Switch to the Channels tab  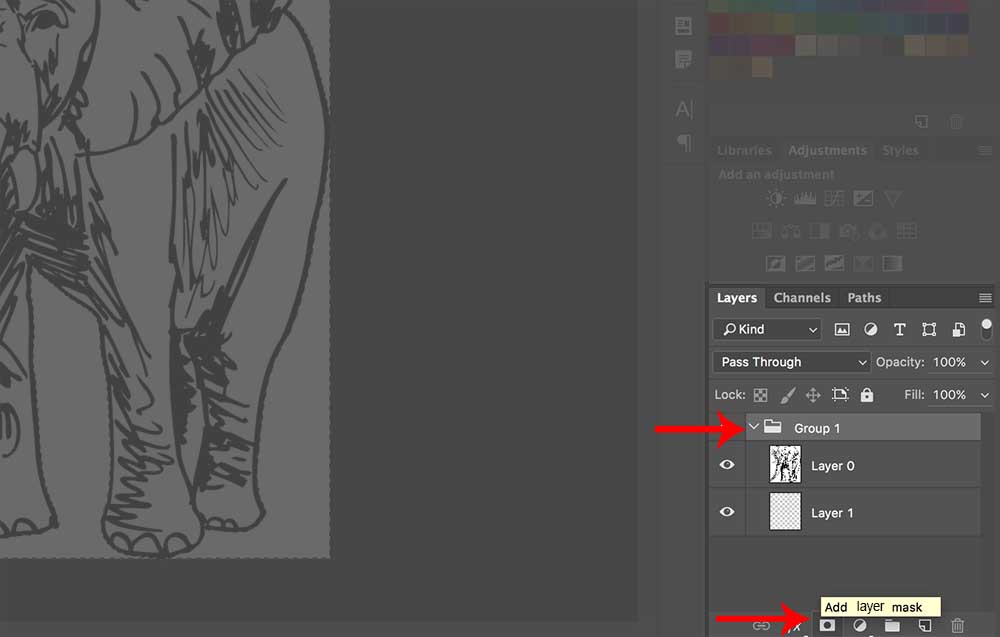tap(802, 297)
